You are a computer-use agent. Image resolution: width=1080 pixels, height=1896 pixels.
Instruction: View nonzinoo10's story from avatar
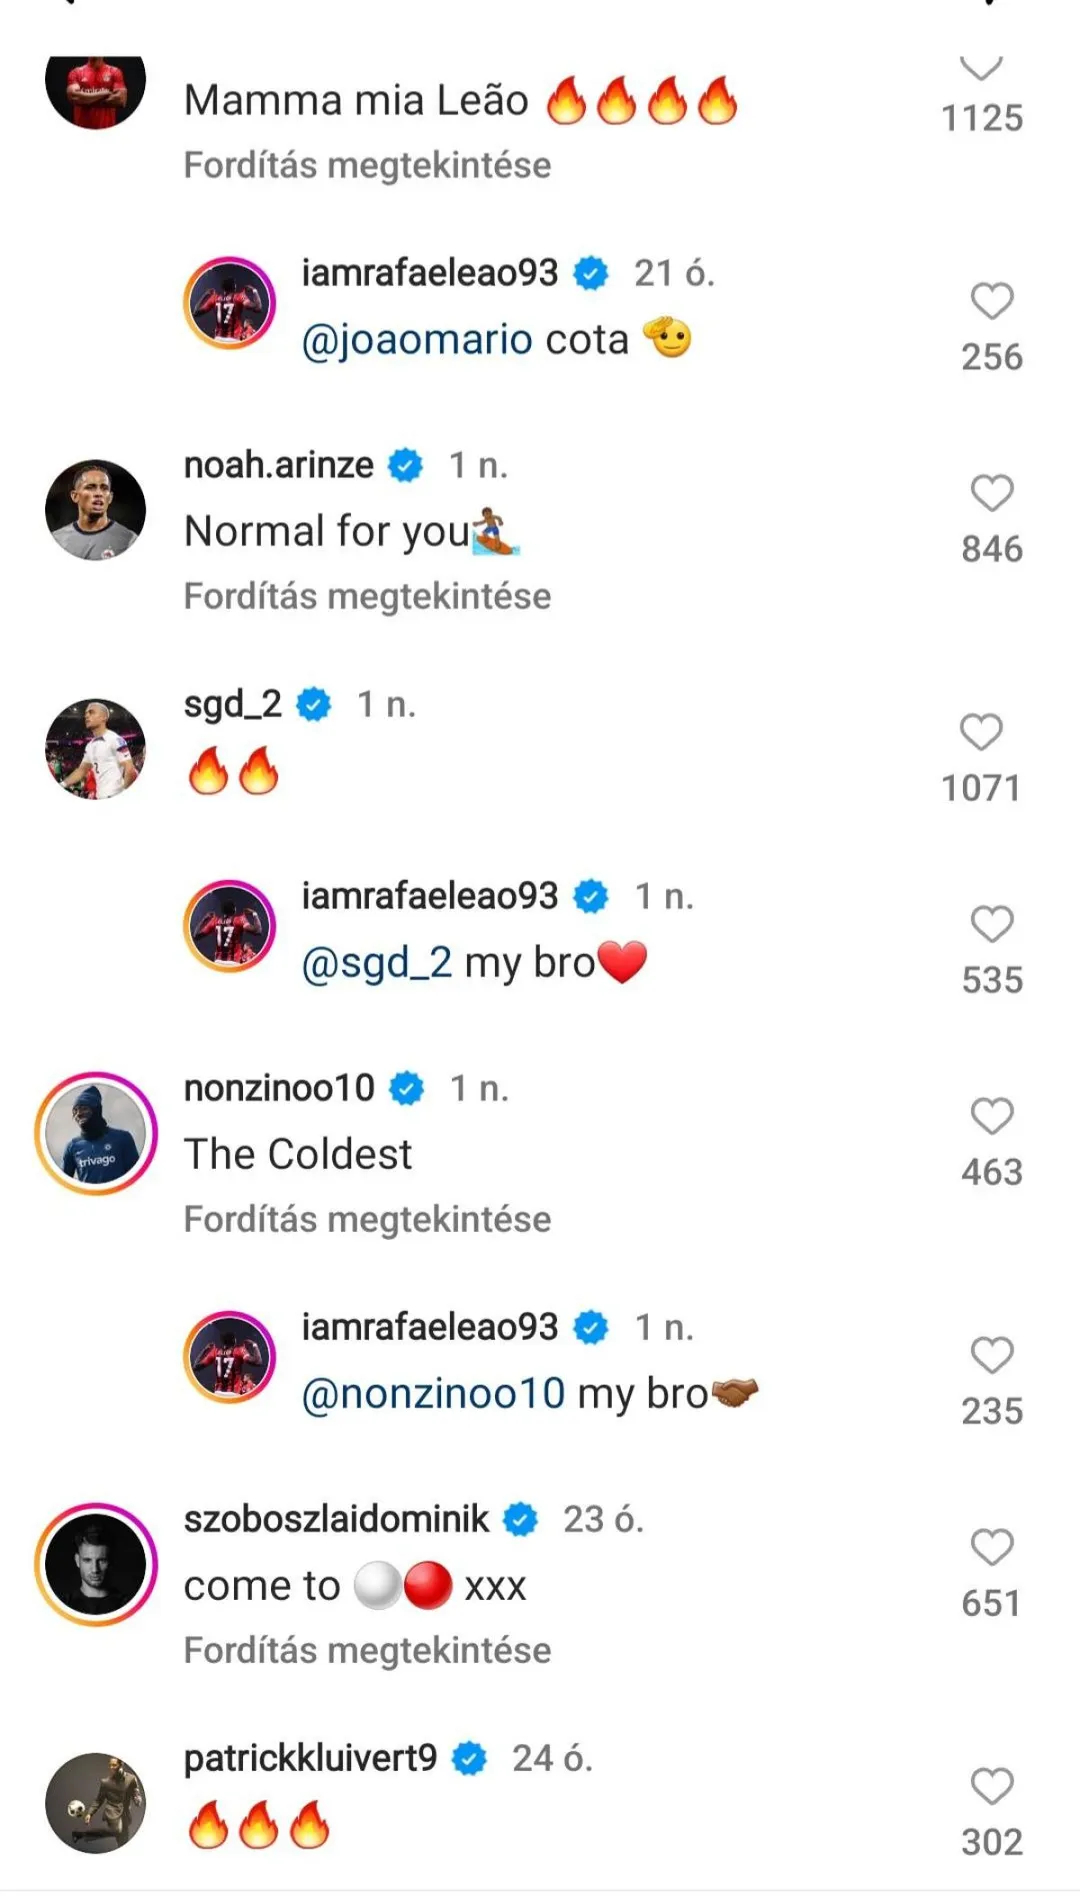[96, 1134]
